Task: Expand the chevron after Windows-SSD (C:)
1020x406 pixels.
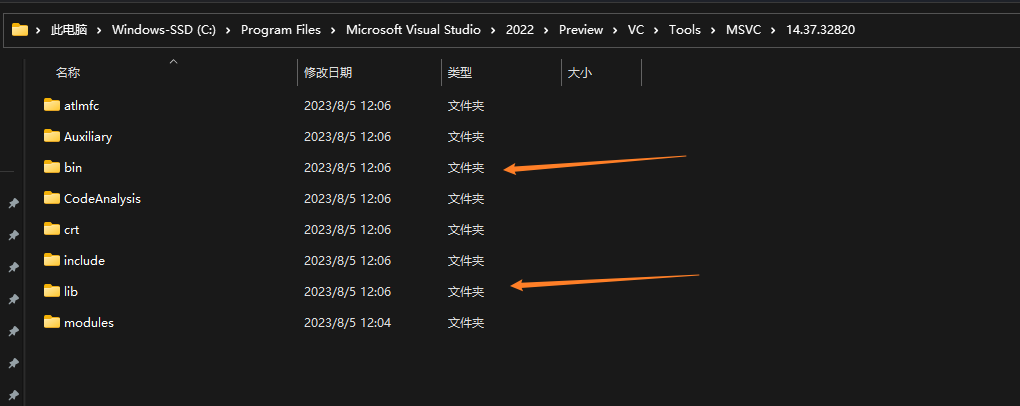Action: (228, 30)
